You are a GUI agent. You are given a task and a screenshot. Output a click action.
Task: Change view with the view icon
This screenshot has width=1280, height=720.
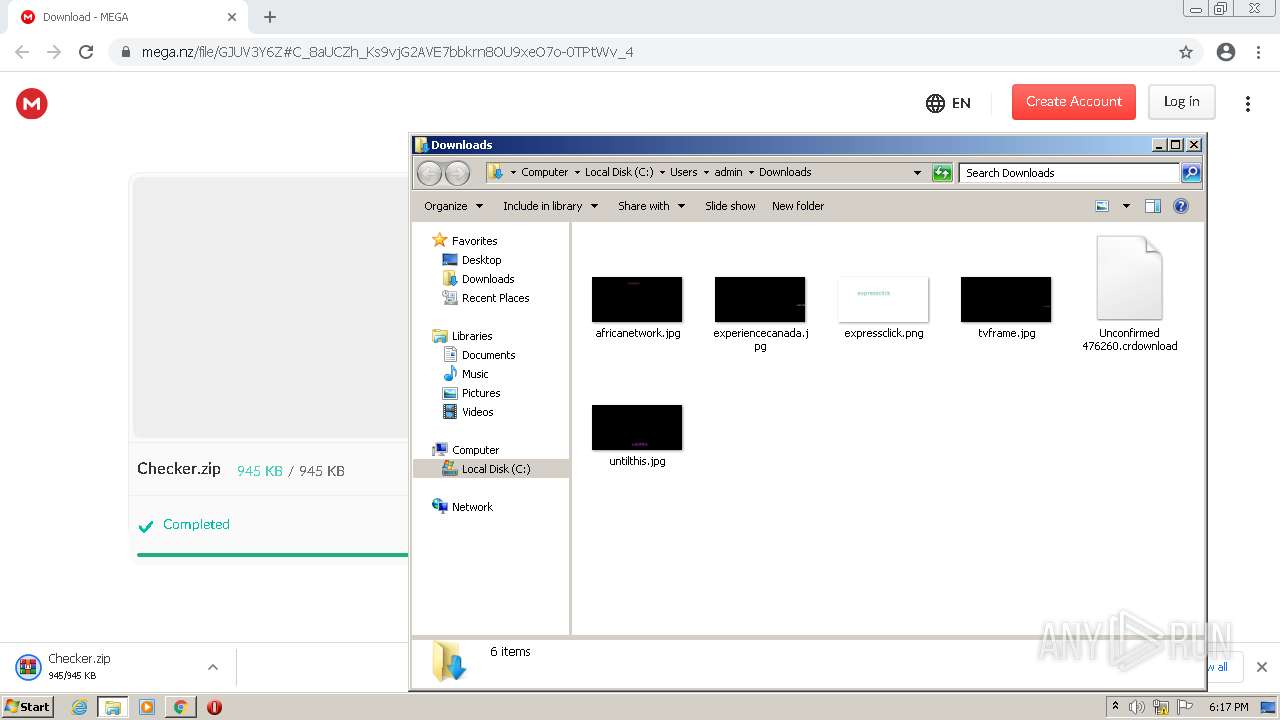click(x=1102, y=206)
